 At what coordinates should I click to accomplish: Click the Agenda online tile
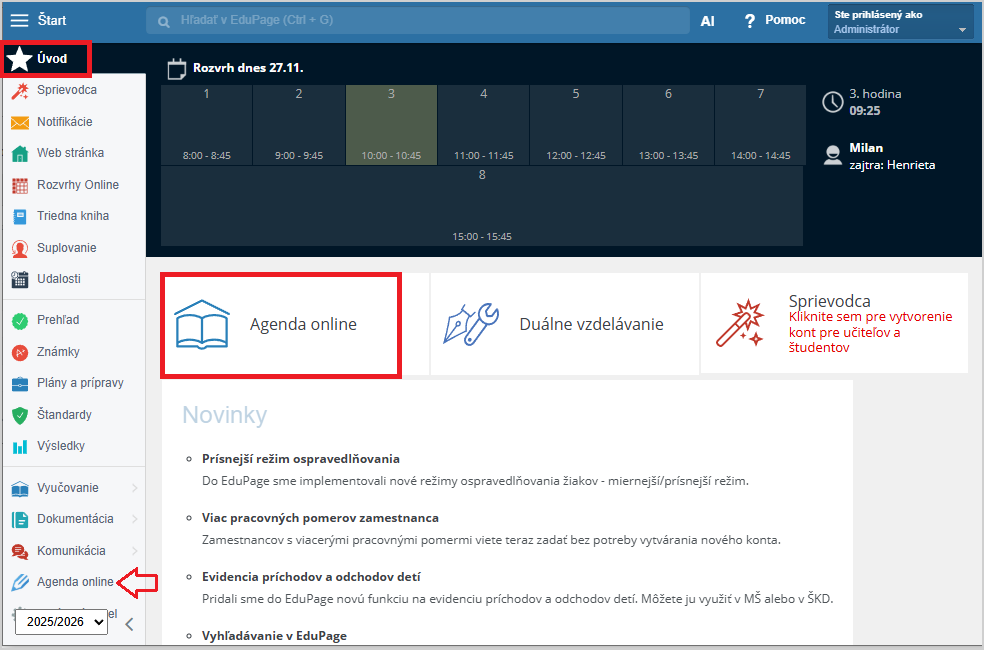coord(281,325)
